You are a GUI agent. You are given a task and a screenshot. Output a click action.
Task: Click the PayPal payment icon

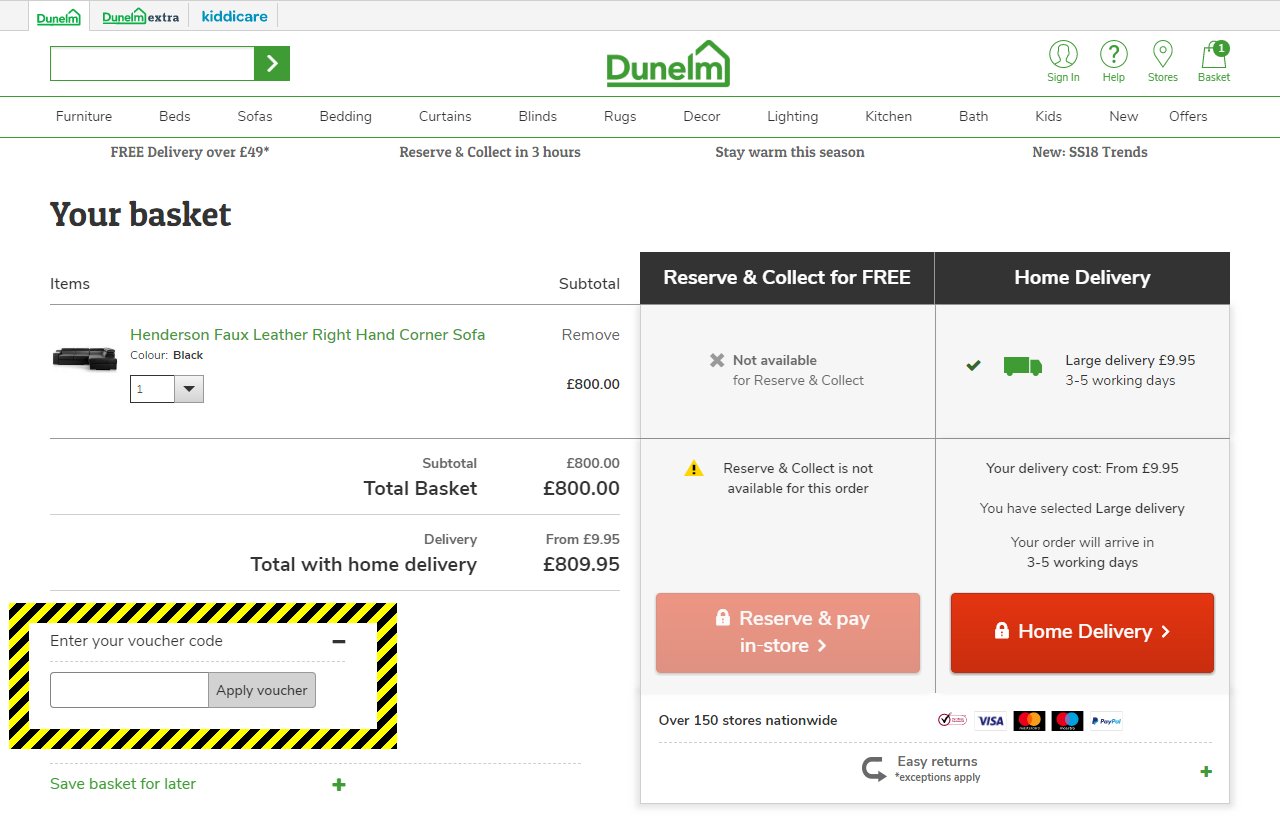1106,720
